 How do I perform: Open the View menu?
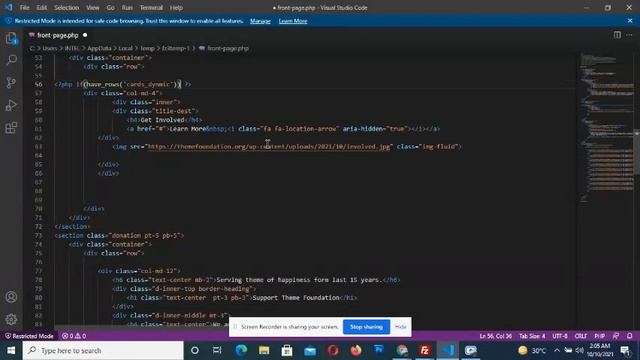(93, 8)
